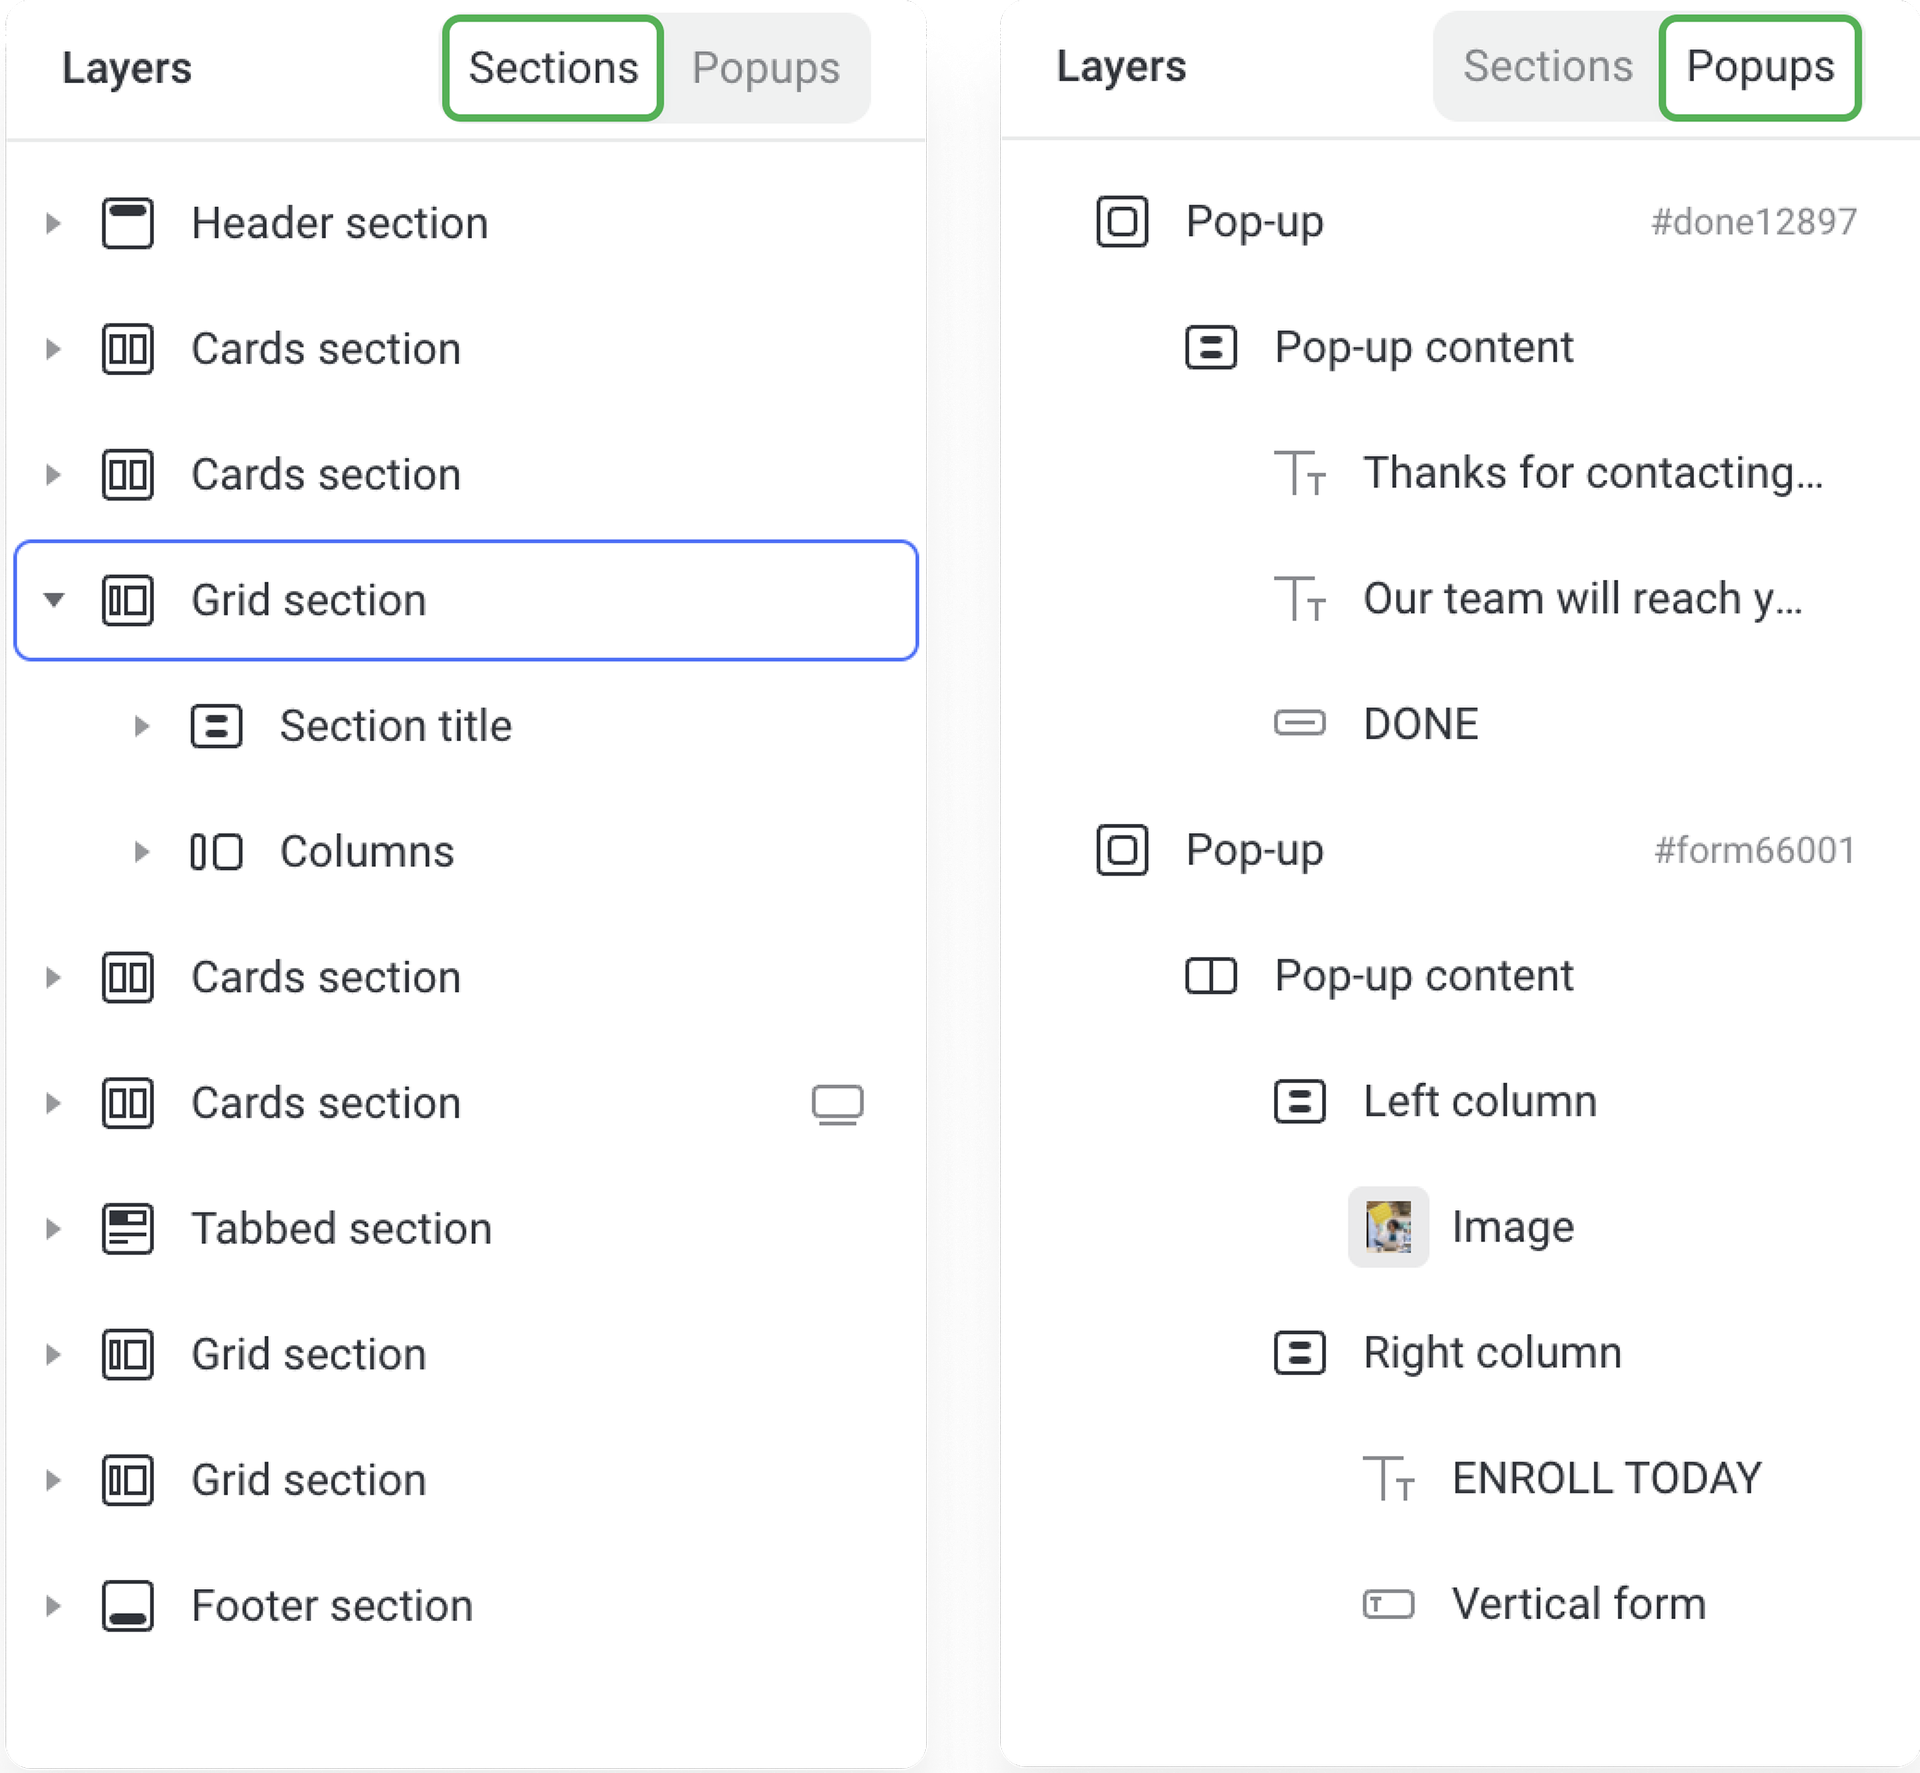Click the Header section layer icon
This screenshot has height=1773, width=1920.
tap(128, 223)
